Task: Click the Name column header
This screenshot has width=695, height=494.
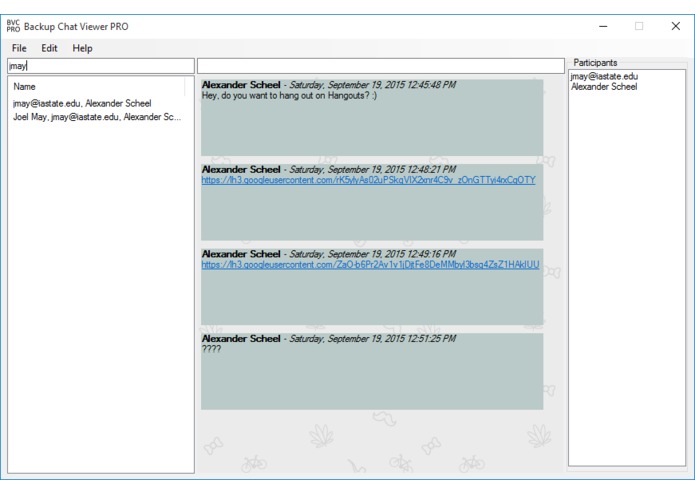Action: tap(97, 86)
